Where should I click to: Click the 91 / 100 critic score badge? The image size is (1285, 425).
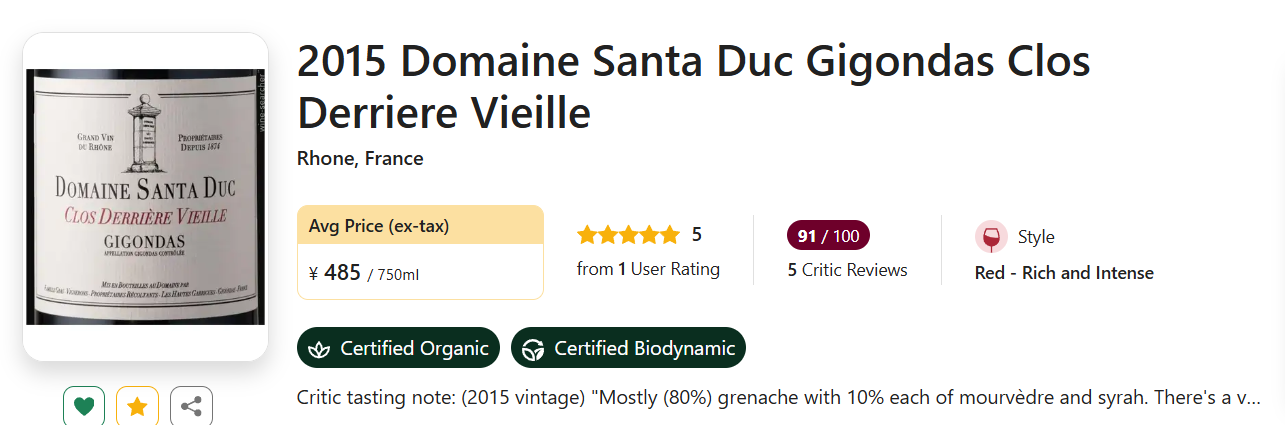pos(828,236)
